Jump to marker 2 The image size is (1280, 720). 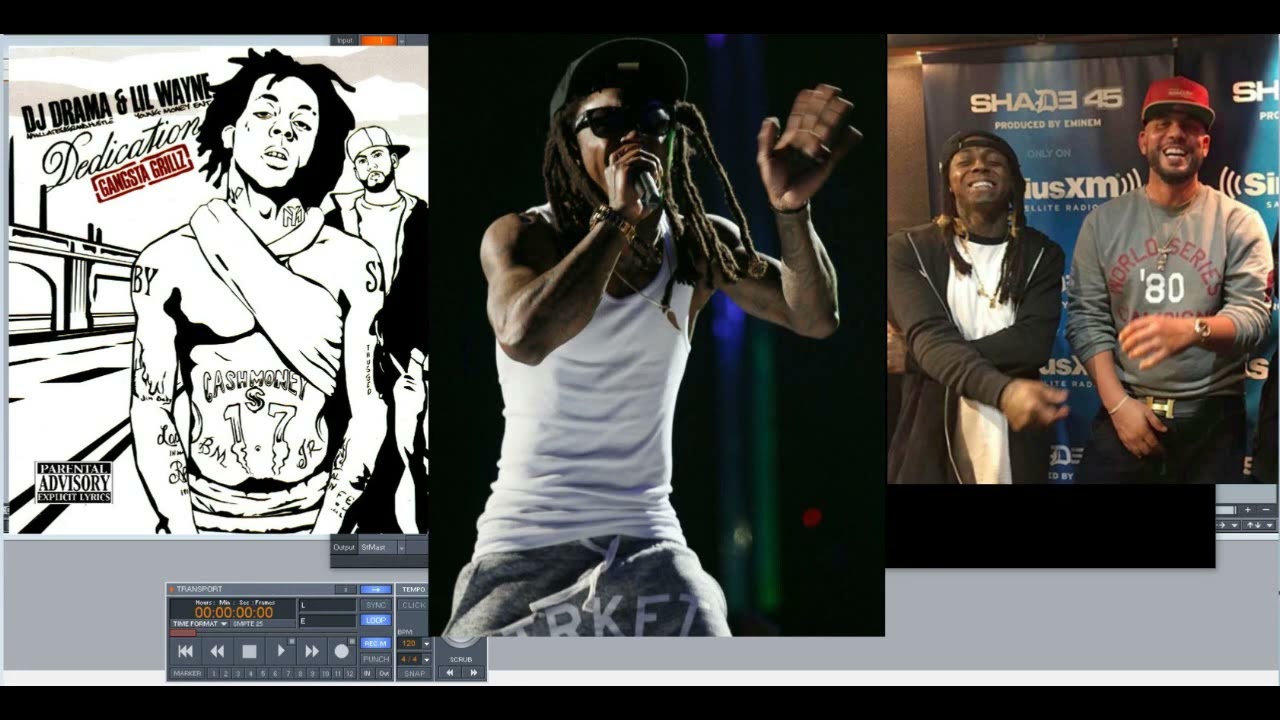[x=226, y=674]
